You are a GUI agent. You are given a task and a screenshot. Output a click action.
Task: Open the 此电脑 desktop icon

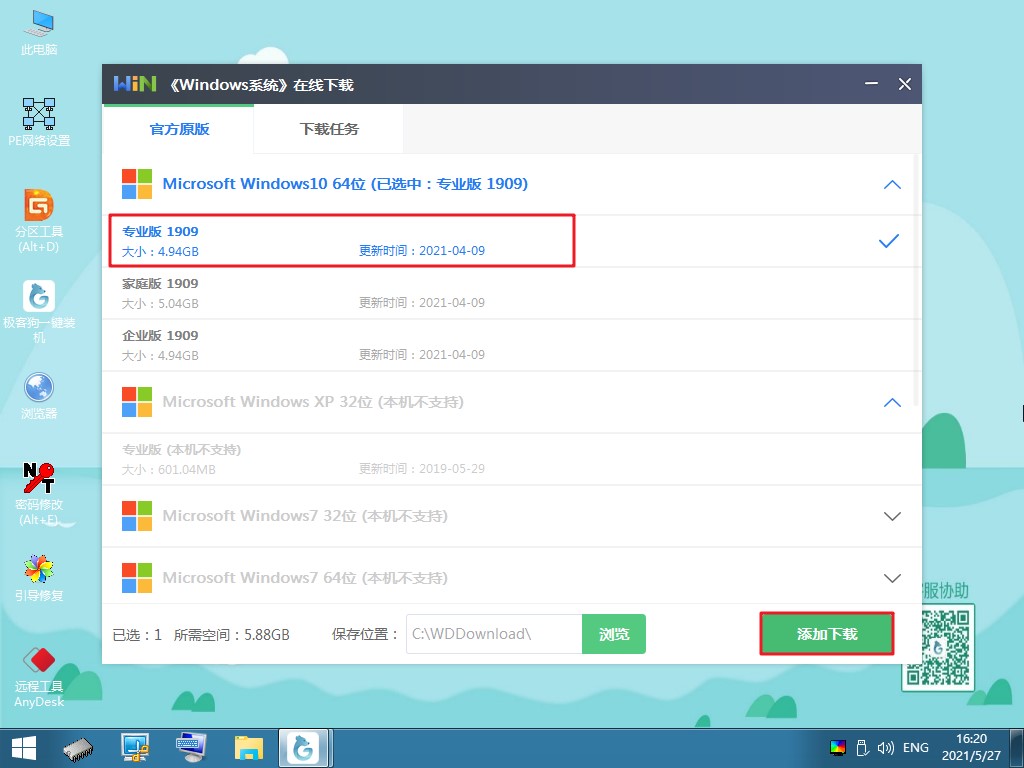[x=39, y=32]
